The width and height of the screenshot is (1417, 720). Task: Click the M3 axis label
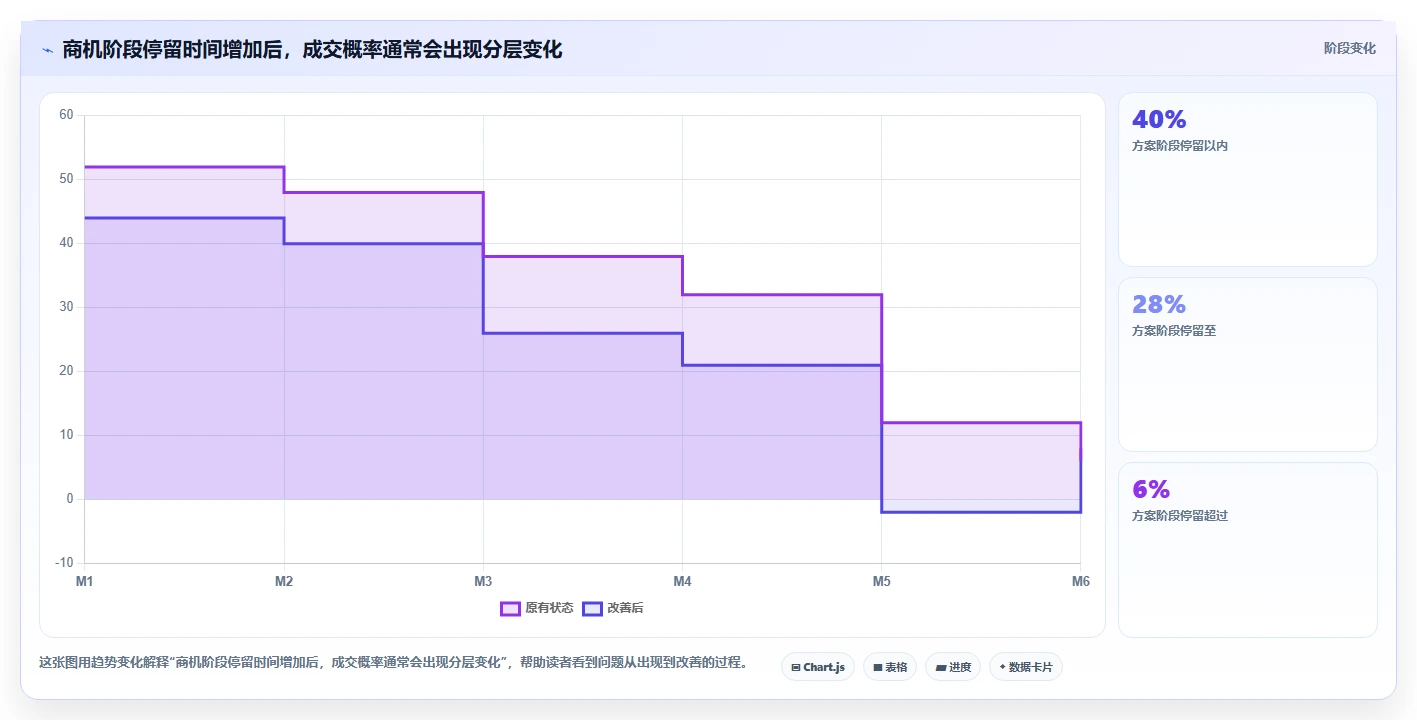483,581
